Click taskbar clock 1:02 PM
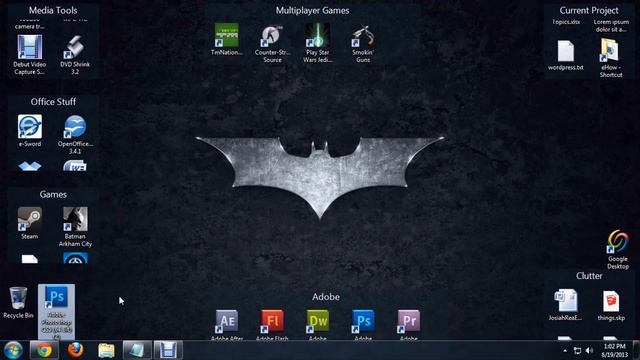 click(615, 351)
